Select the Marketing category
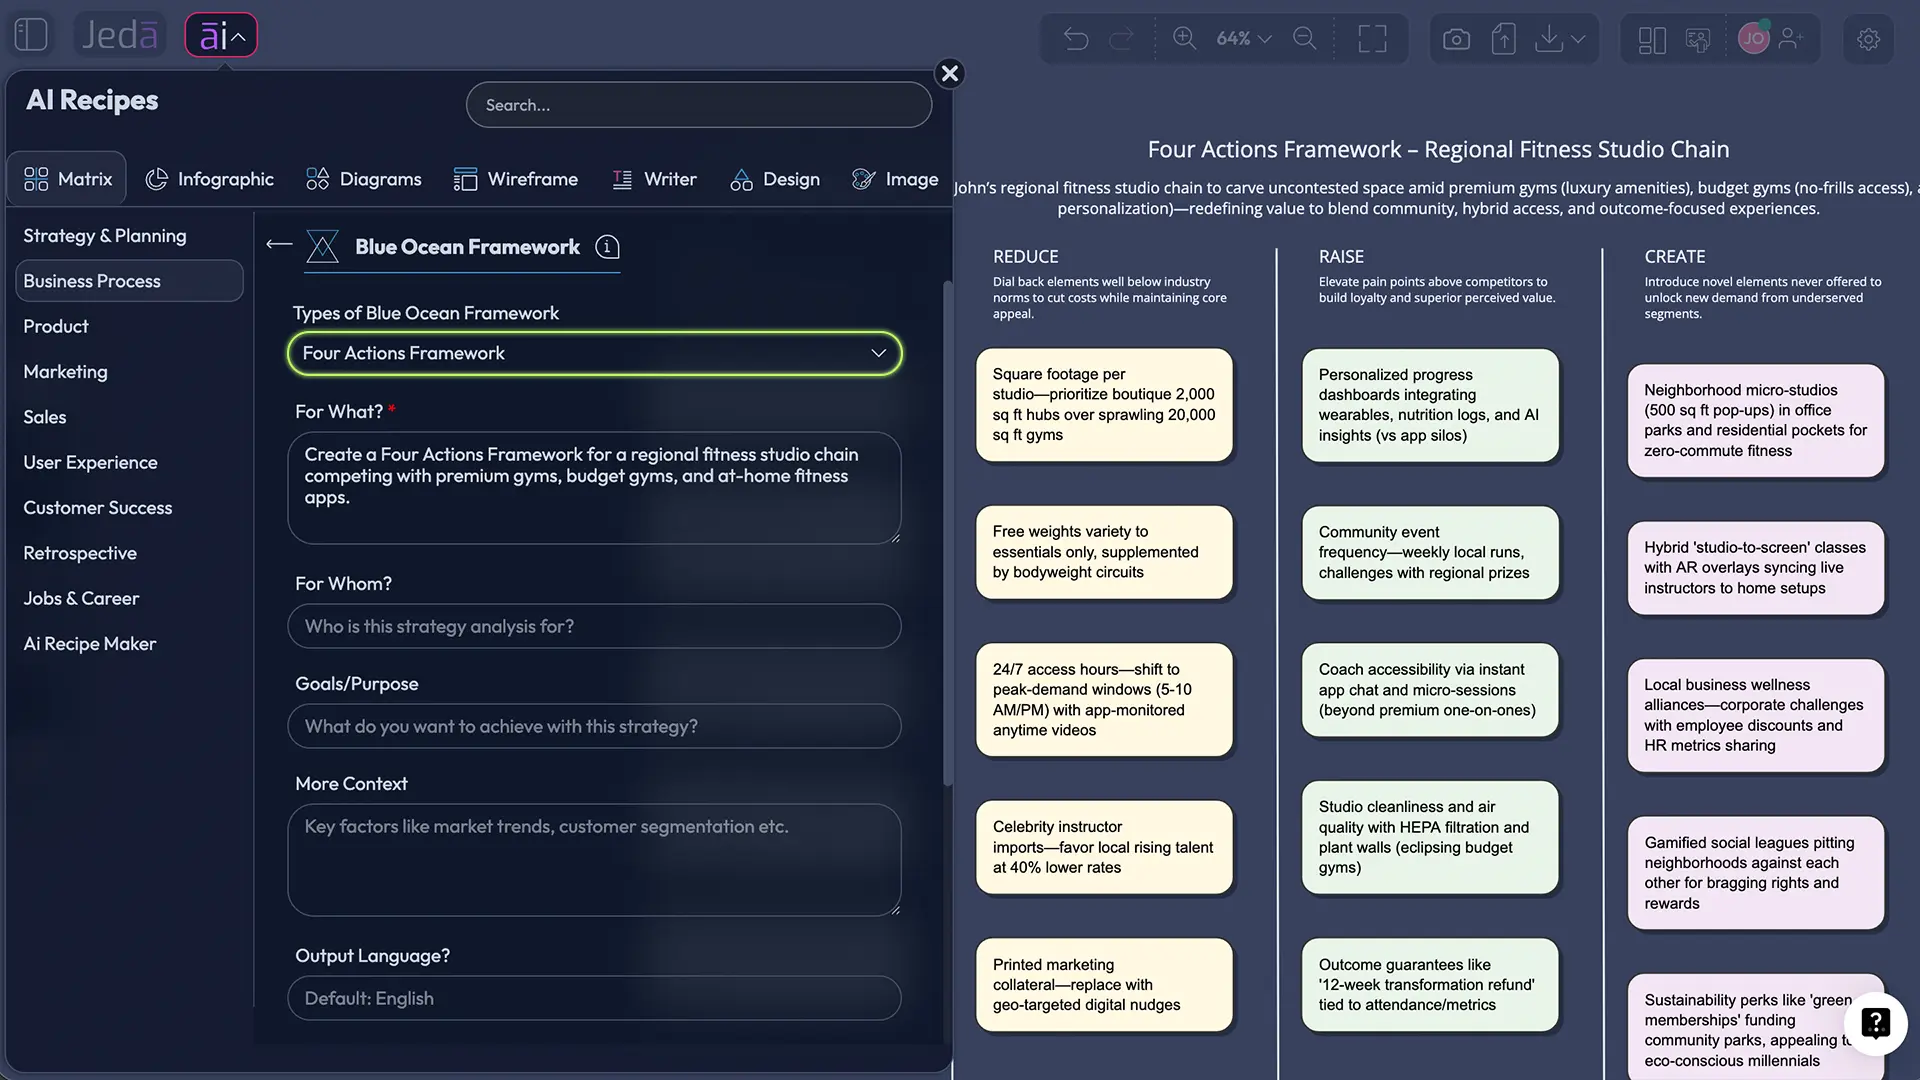This screenshot has width=1920, height=1080. click(65, 372)
